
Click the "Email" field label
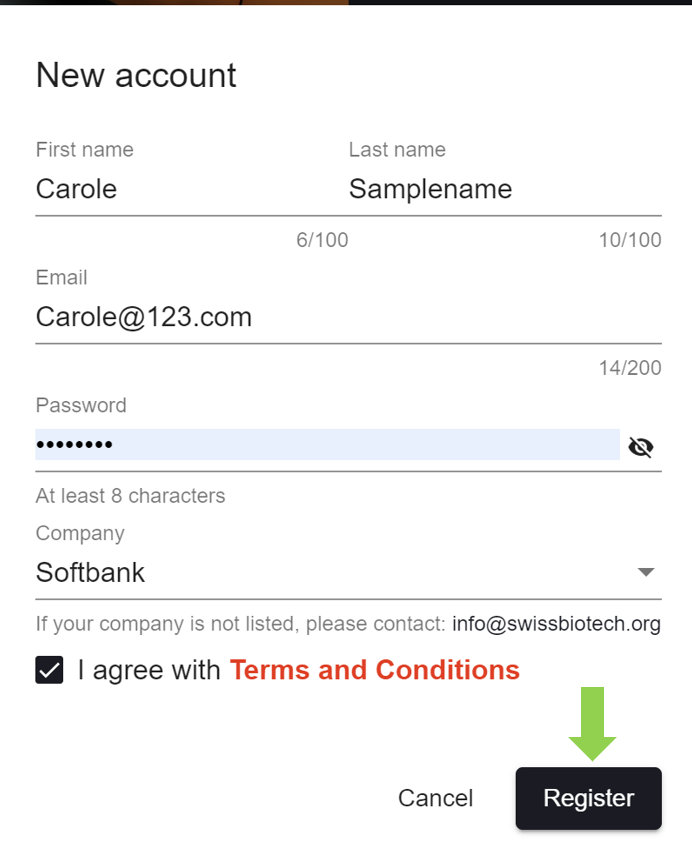point(61,278)
